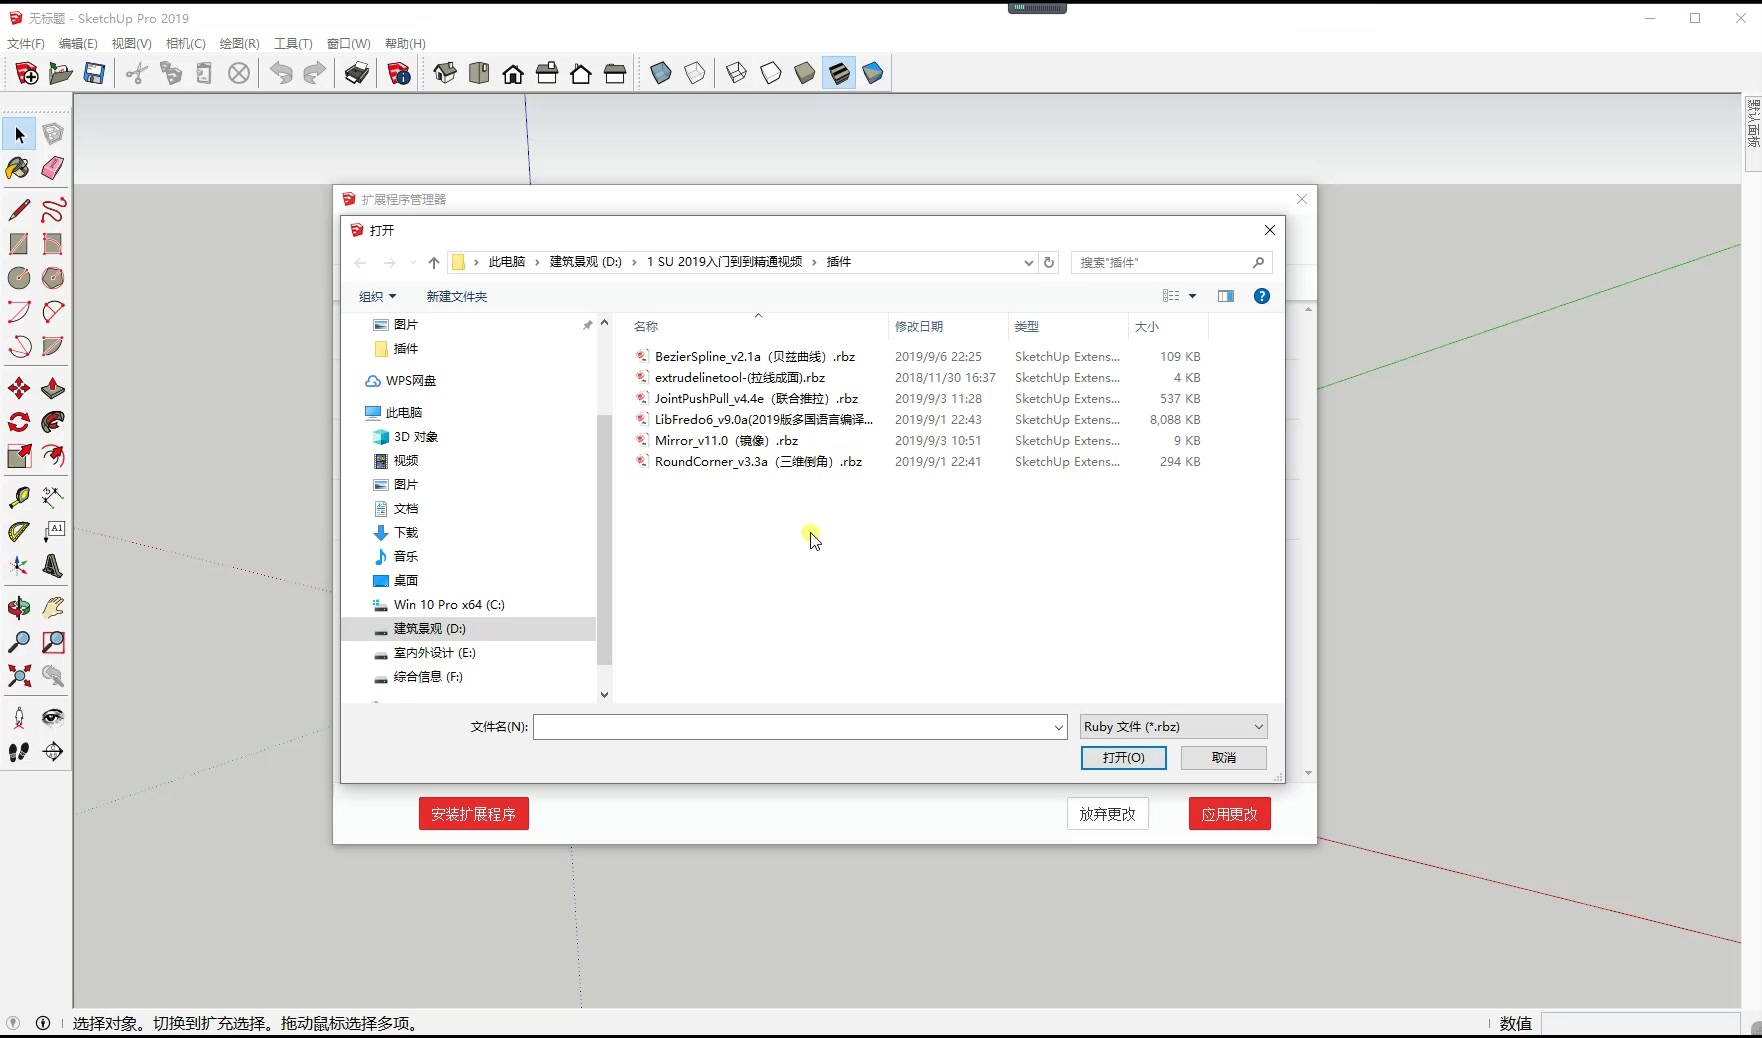This screenshot has height=1038, width=1762.
Task: Select the Walk footprints tool
Action: pyautogui.click(x=18, y=751)
